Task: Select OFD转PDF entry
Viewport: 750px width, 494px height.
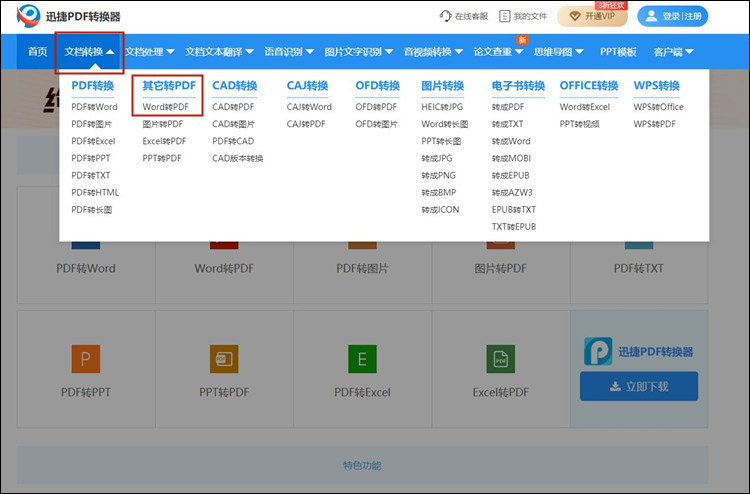Action: point(376,107)
